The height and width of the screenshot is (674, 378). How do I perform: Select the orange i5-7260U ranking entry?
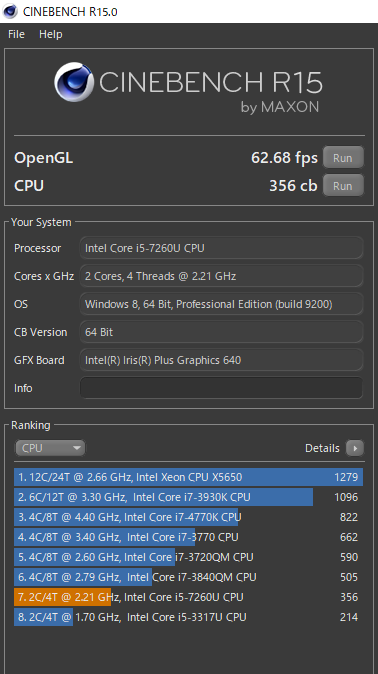pyautogui.click(x=188, y=597)
